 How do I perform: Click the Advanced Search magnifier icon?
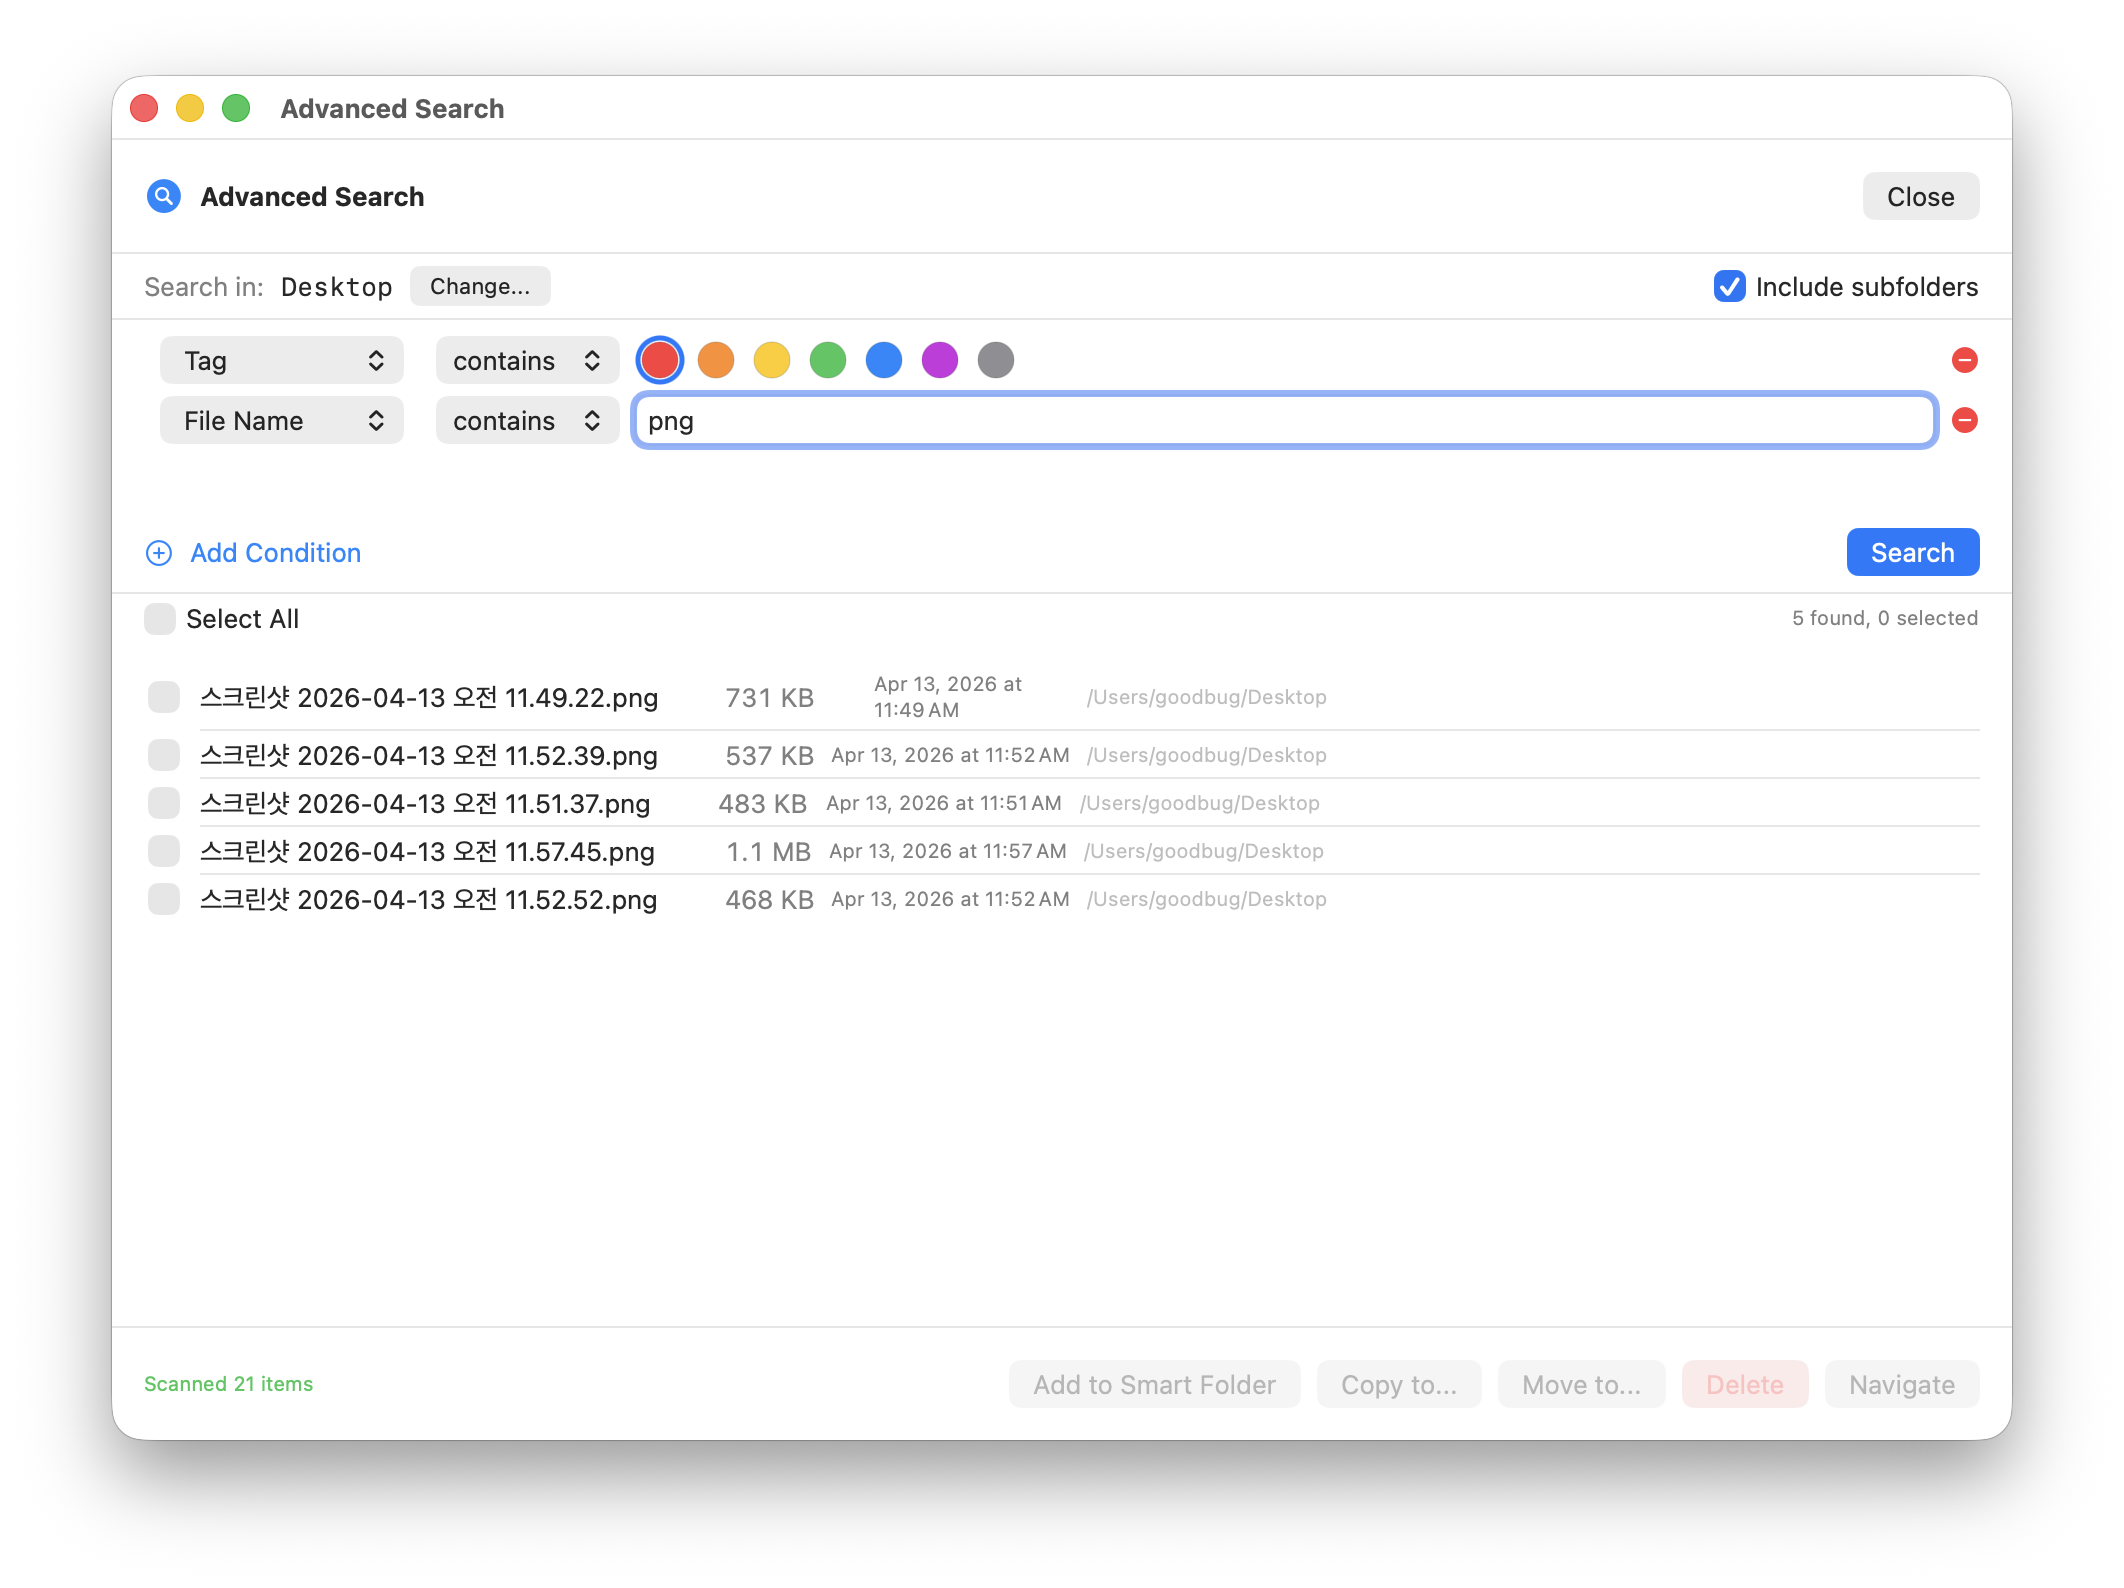(163, 196)
